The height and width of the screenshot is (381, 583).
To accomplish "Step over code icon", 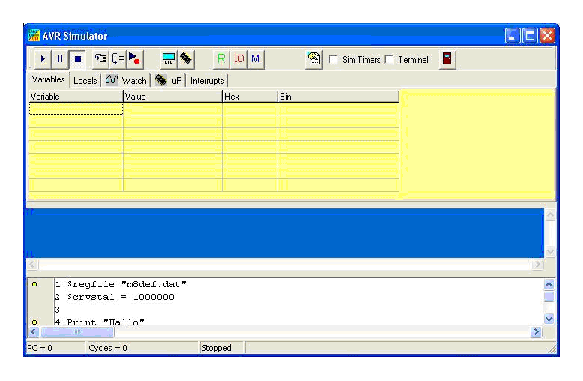I will pos(118,59).
